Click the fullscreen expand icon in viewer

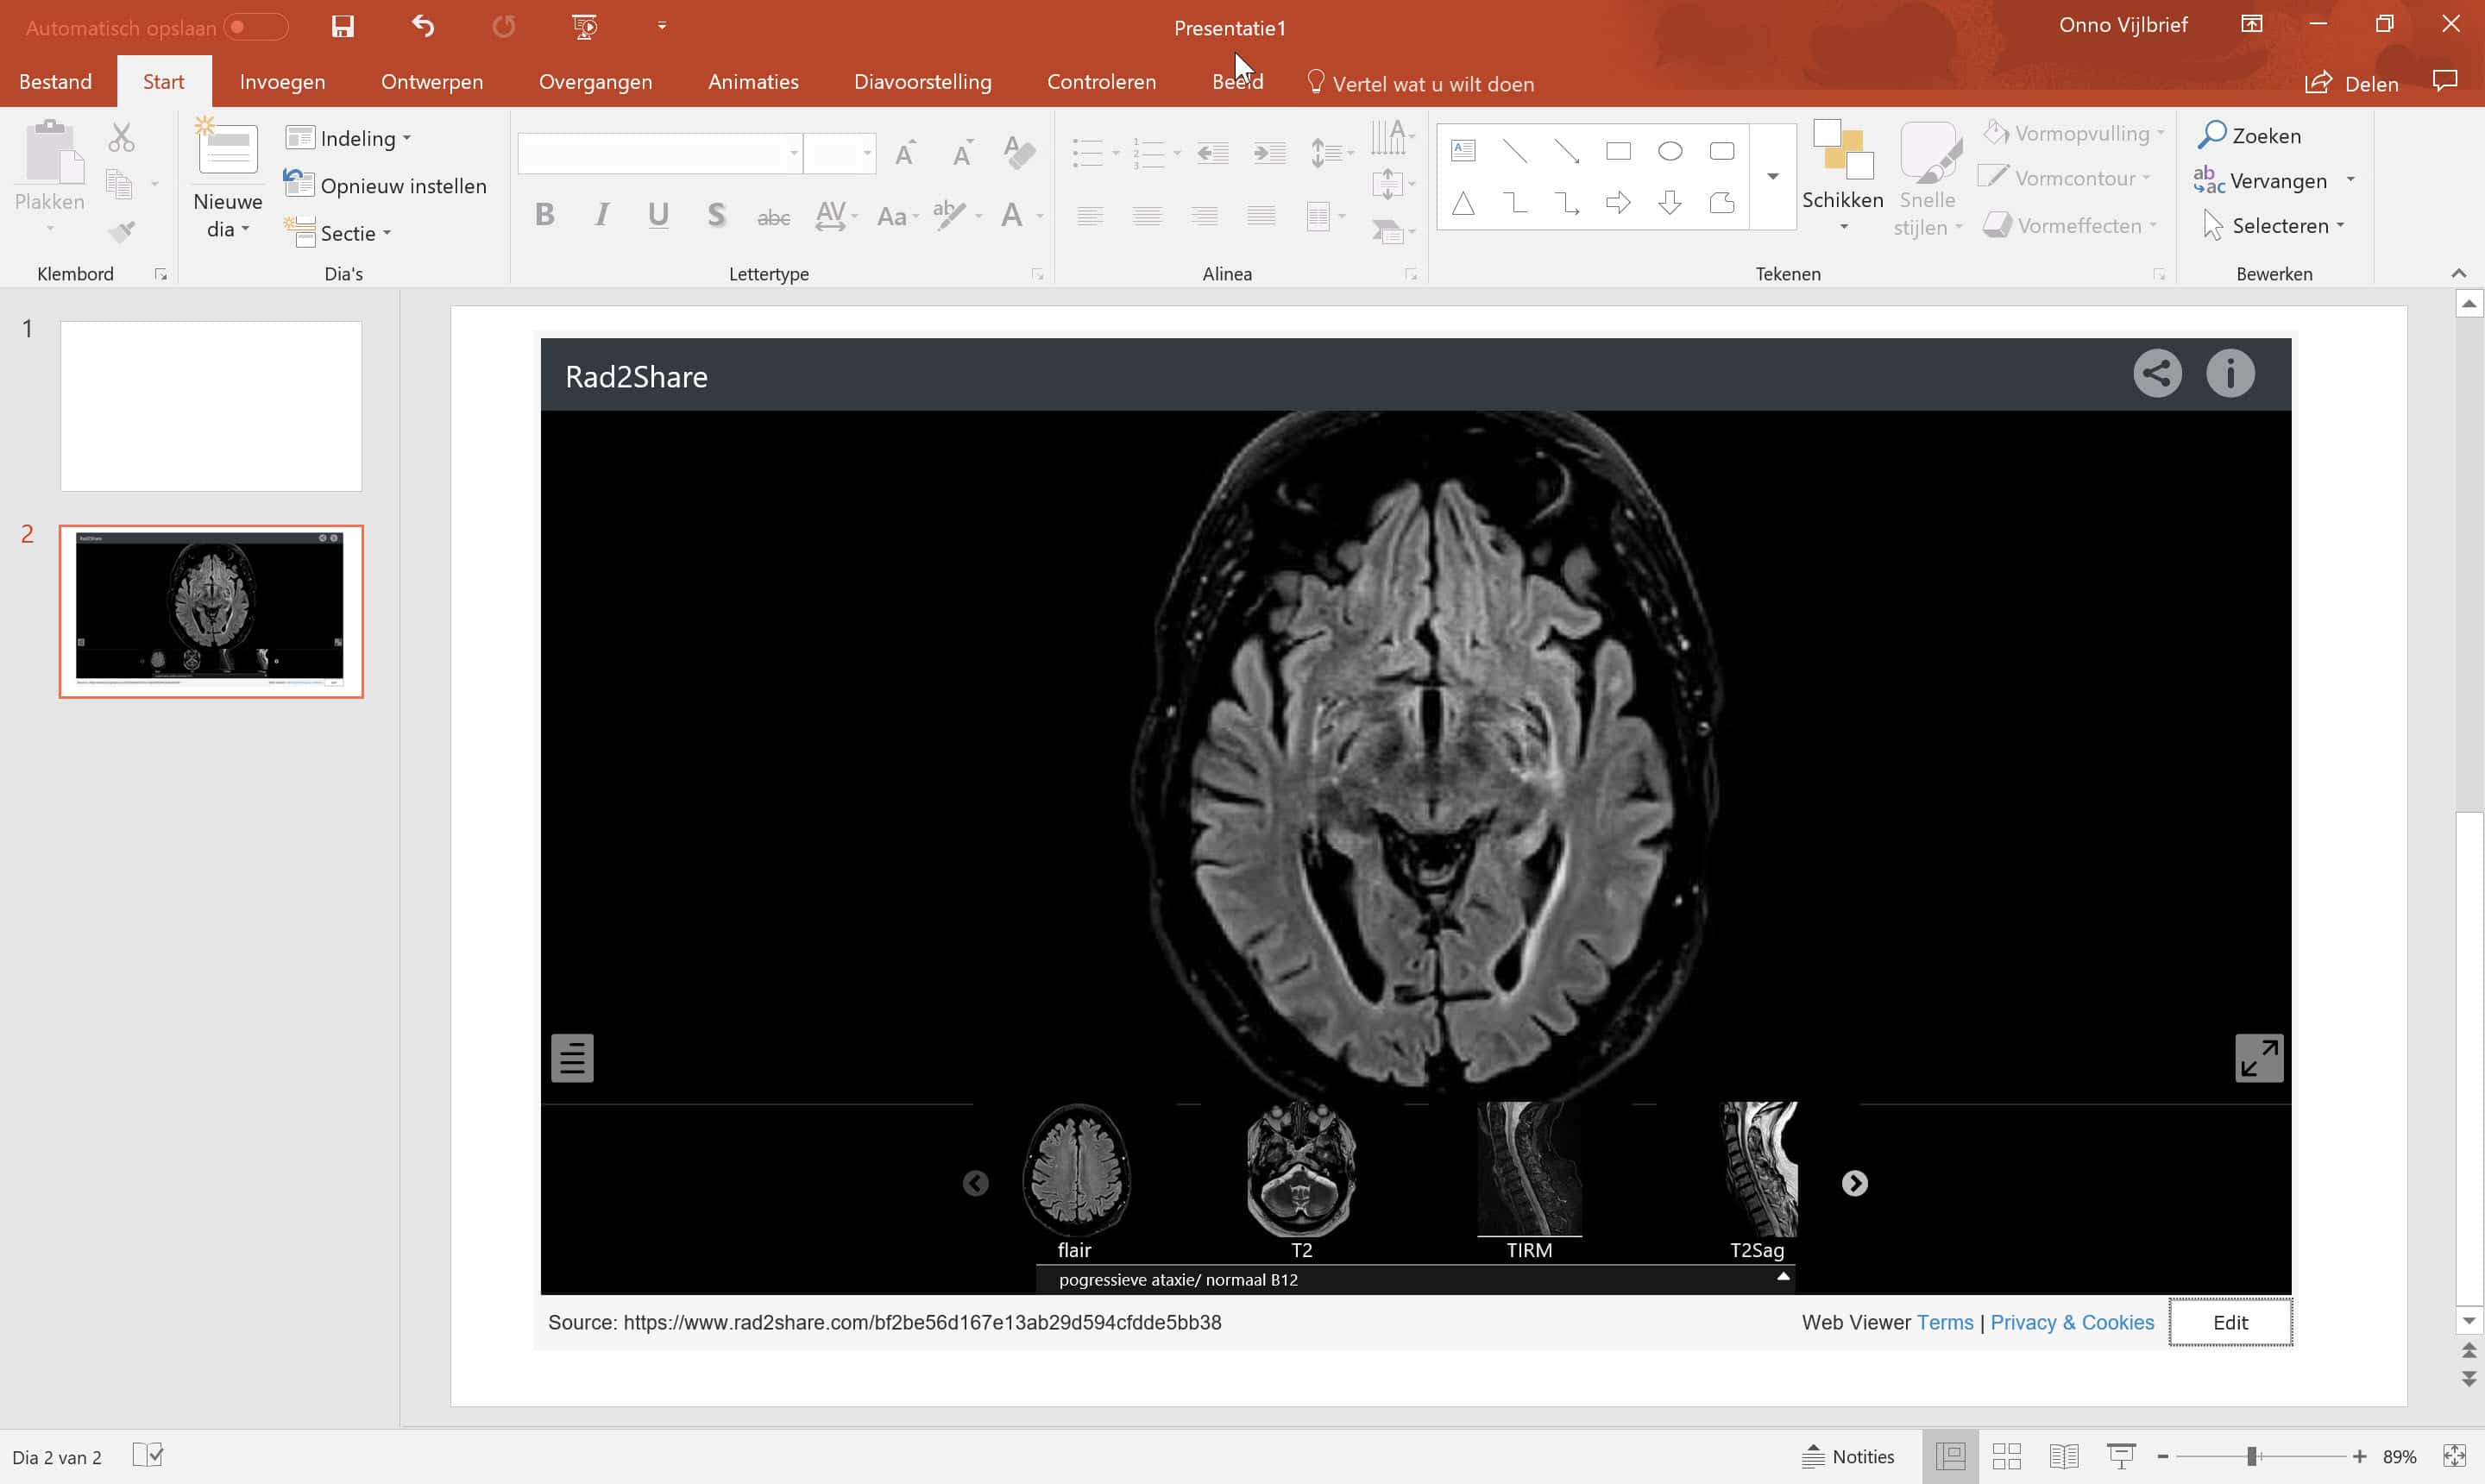pos(2259,1058)
